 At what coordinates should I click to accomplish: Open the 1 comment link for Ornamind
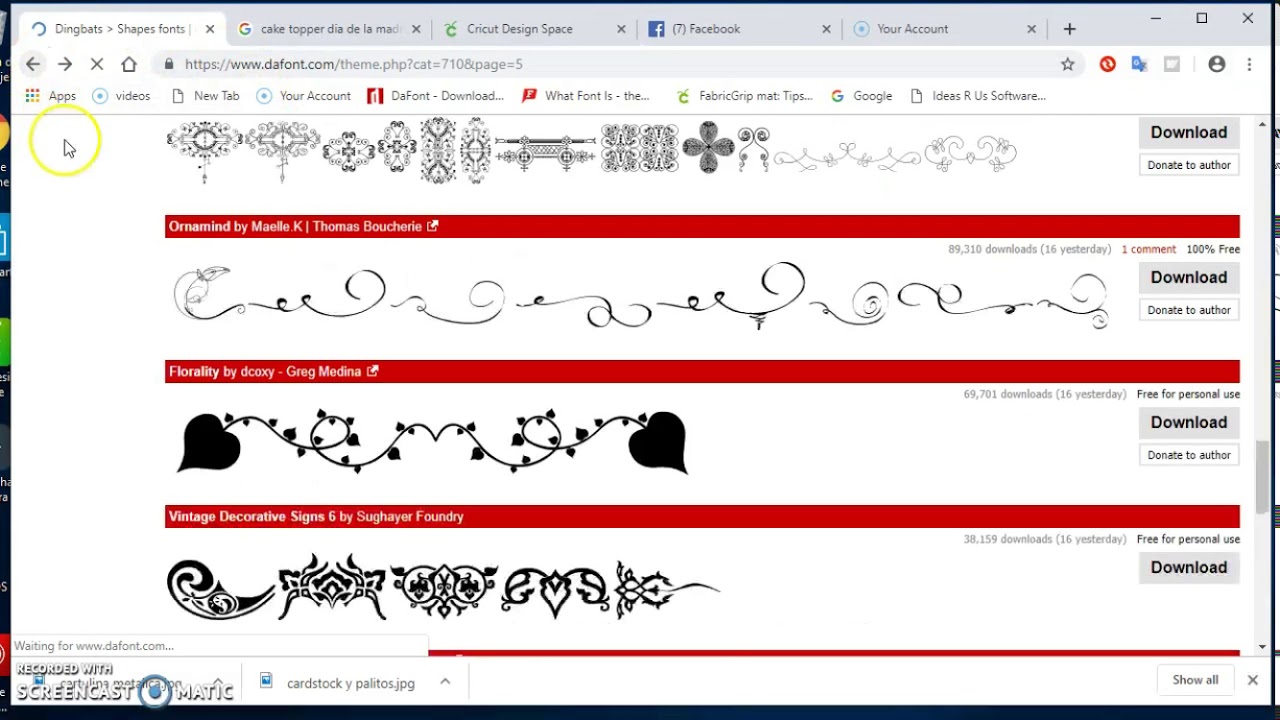point(1148,249)
